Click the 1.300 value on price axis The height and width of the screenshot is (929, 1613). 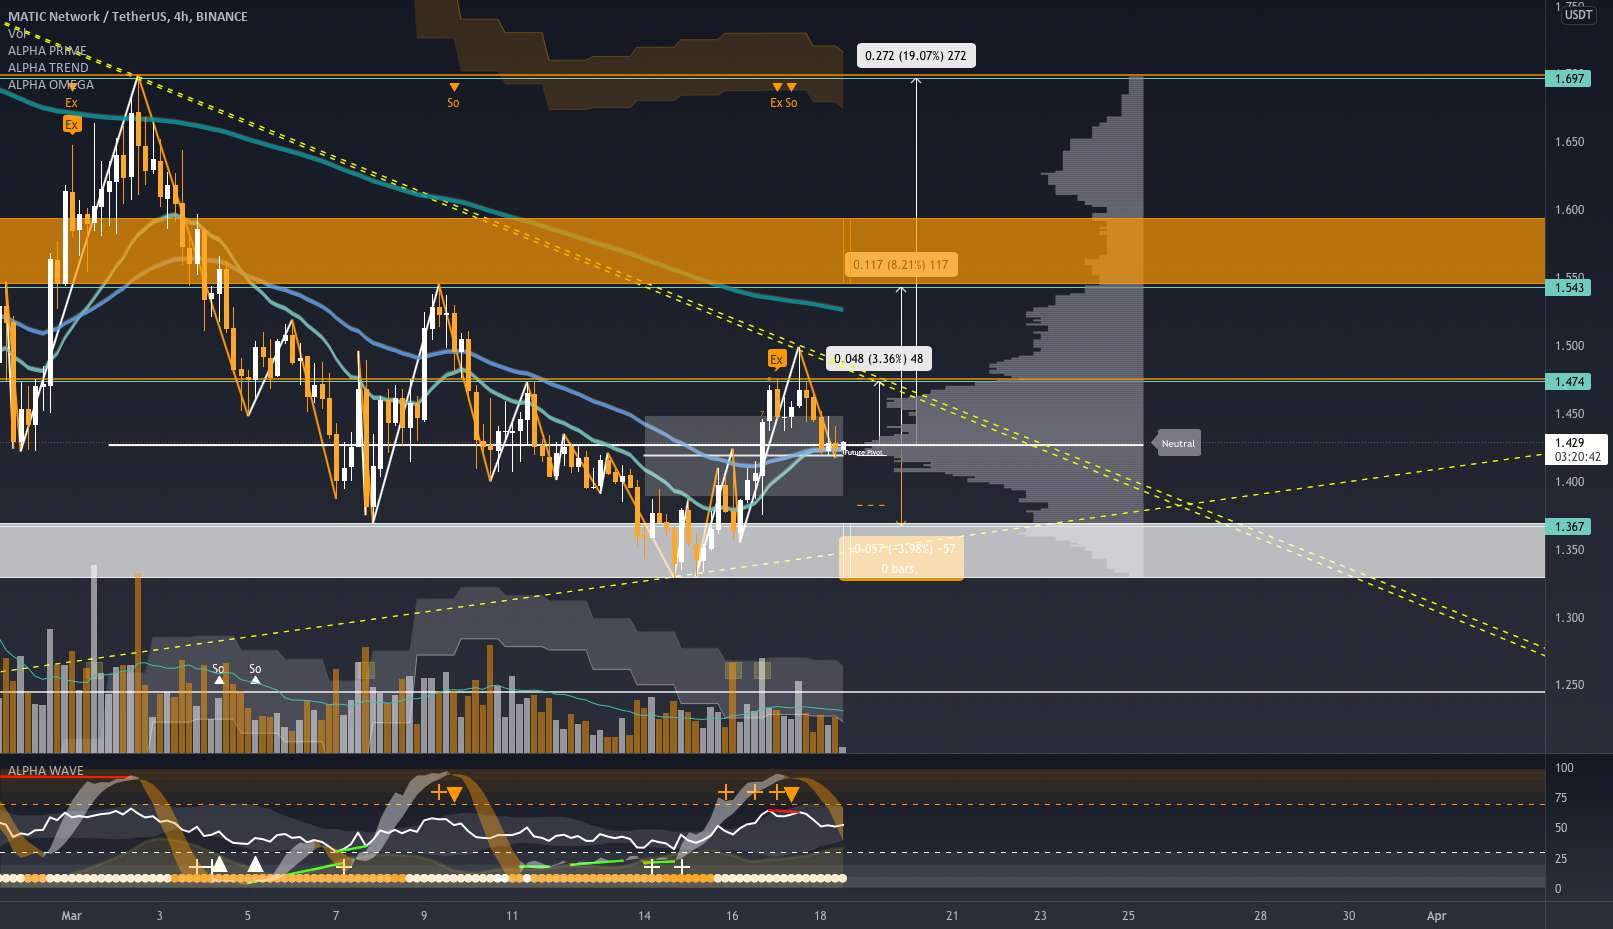click(1569, 618)
